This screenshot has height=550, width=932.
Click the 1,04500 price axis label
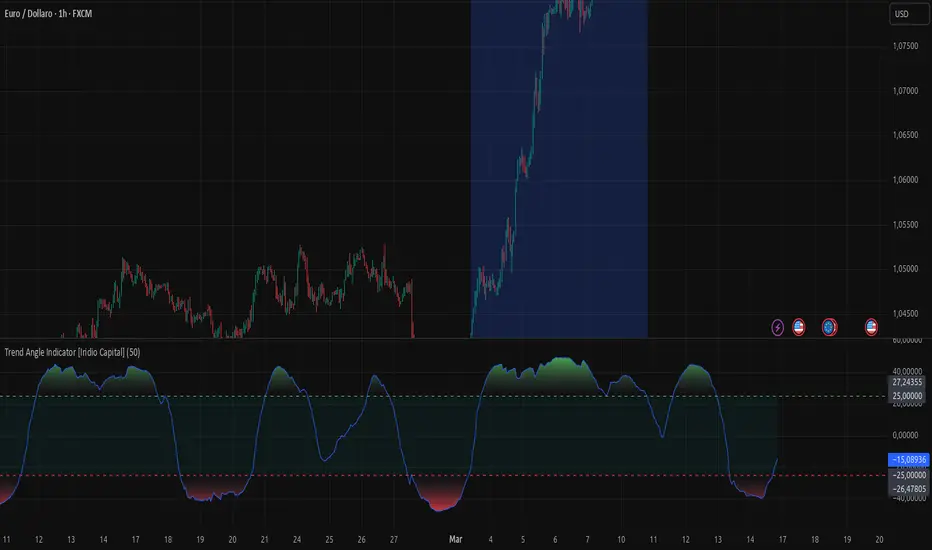coord(905,313)
